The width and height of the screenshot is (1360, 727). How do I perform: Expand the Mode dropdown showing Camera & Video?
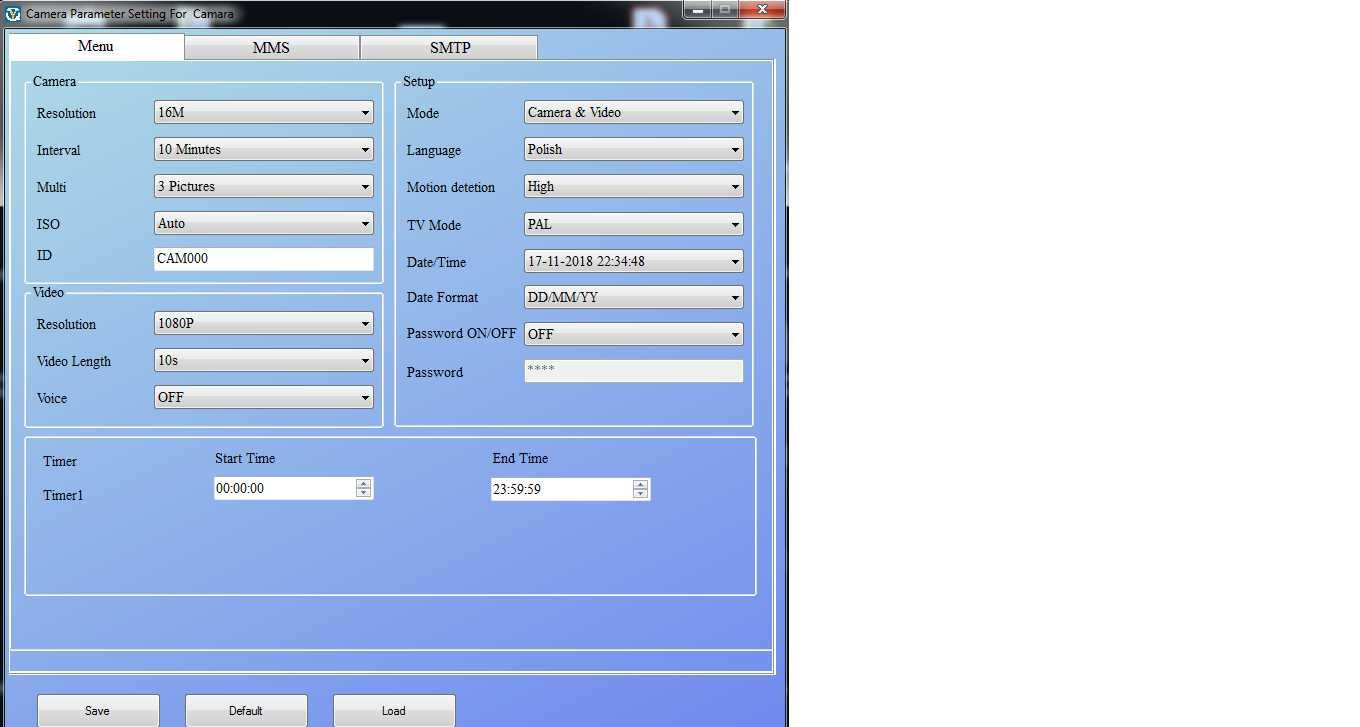click(634, 113)
